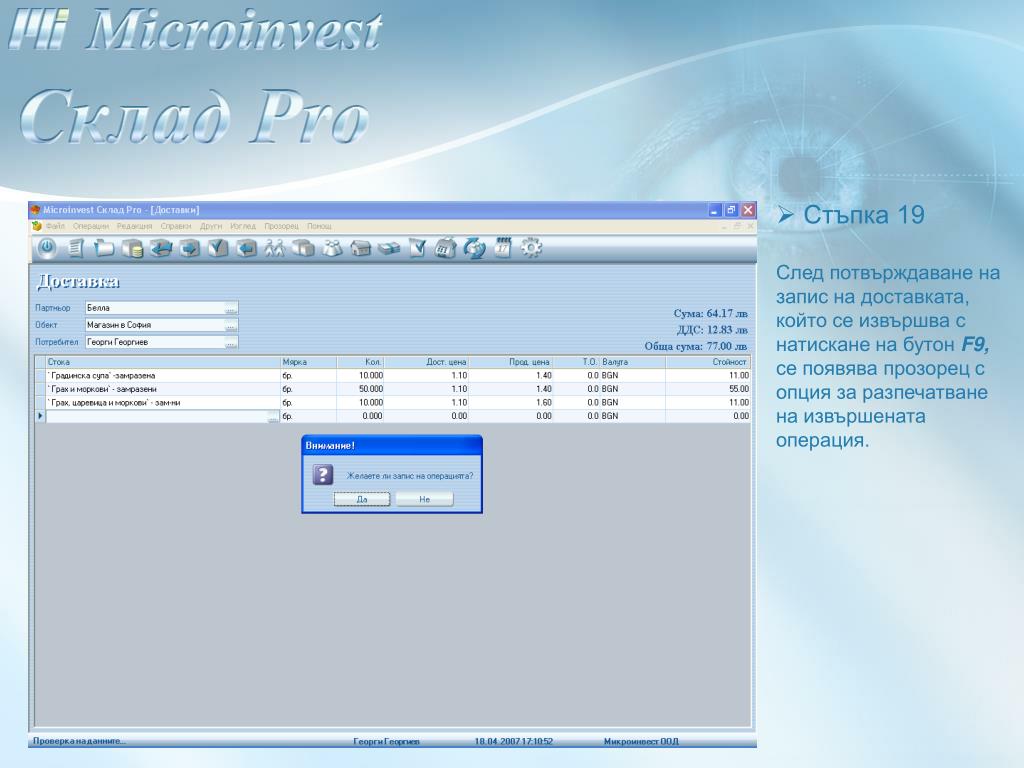Viewport: 1024px width, 768px height.
Task: Click the stacked boxes goods icon
Action: [x=303, y=248]
